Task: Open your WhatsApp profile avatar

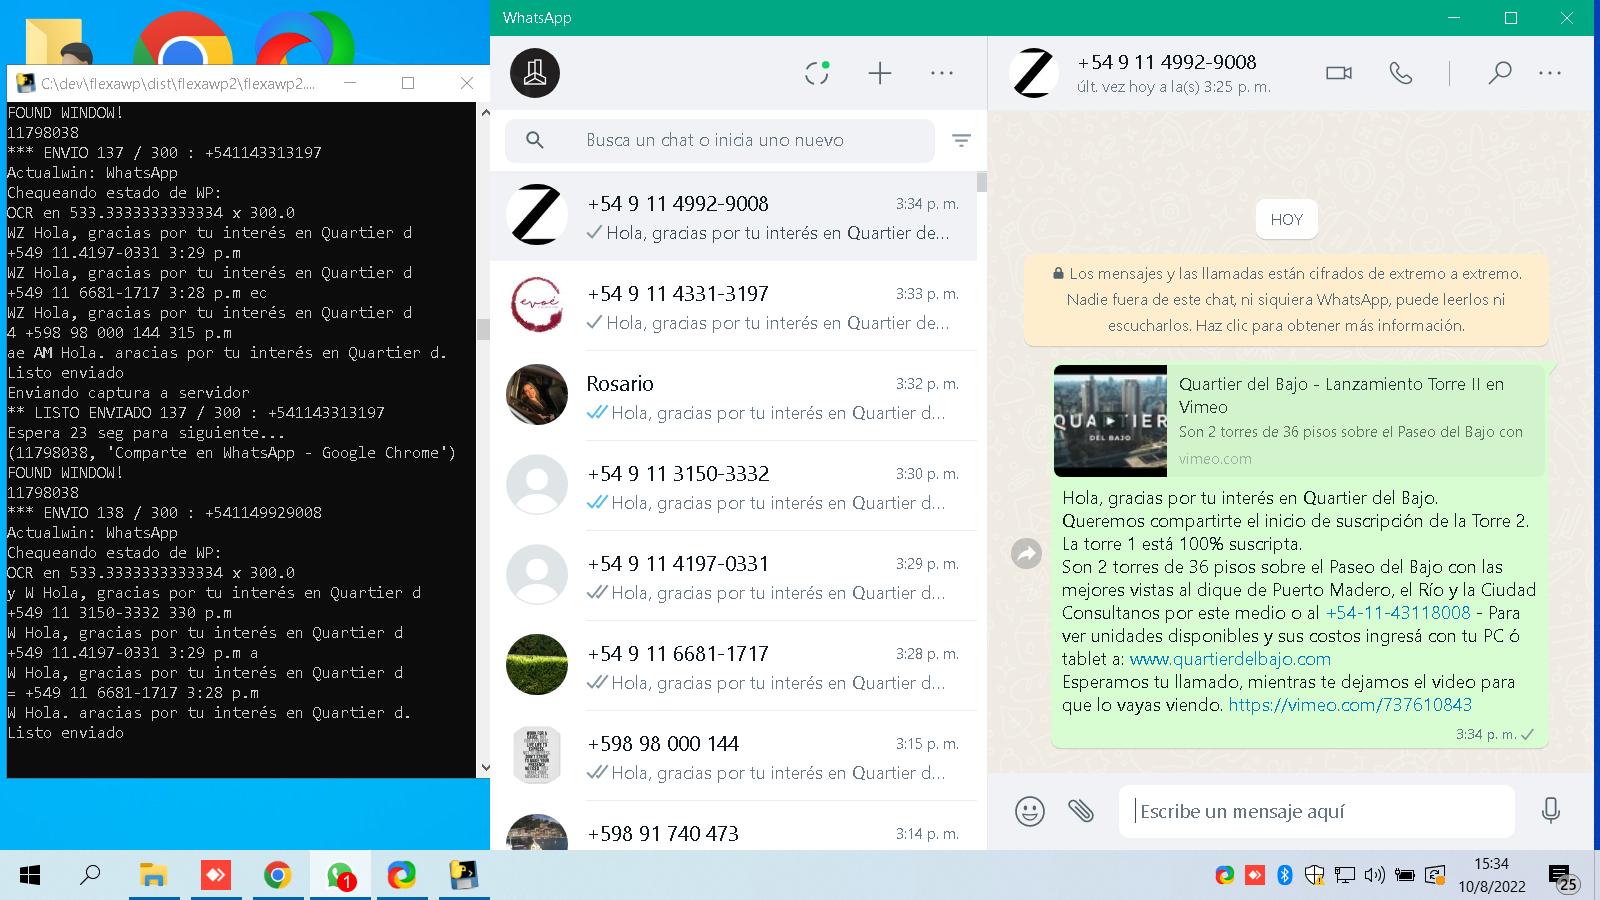Action: pyautogui.click(x=535, y=73)
